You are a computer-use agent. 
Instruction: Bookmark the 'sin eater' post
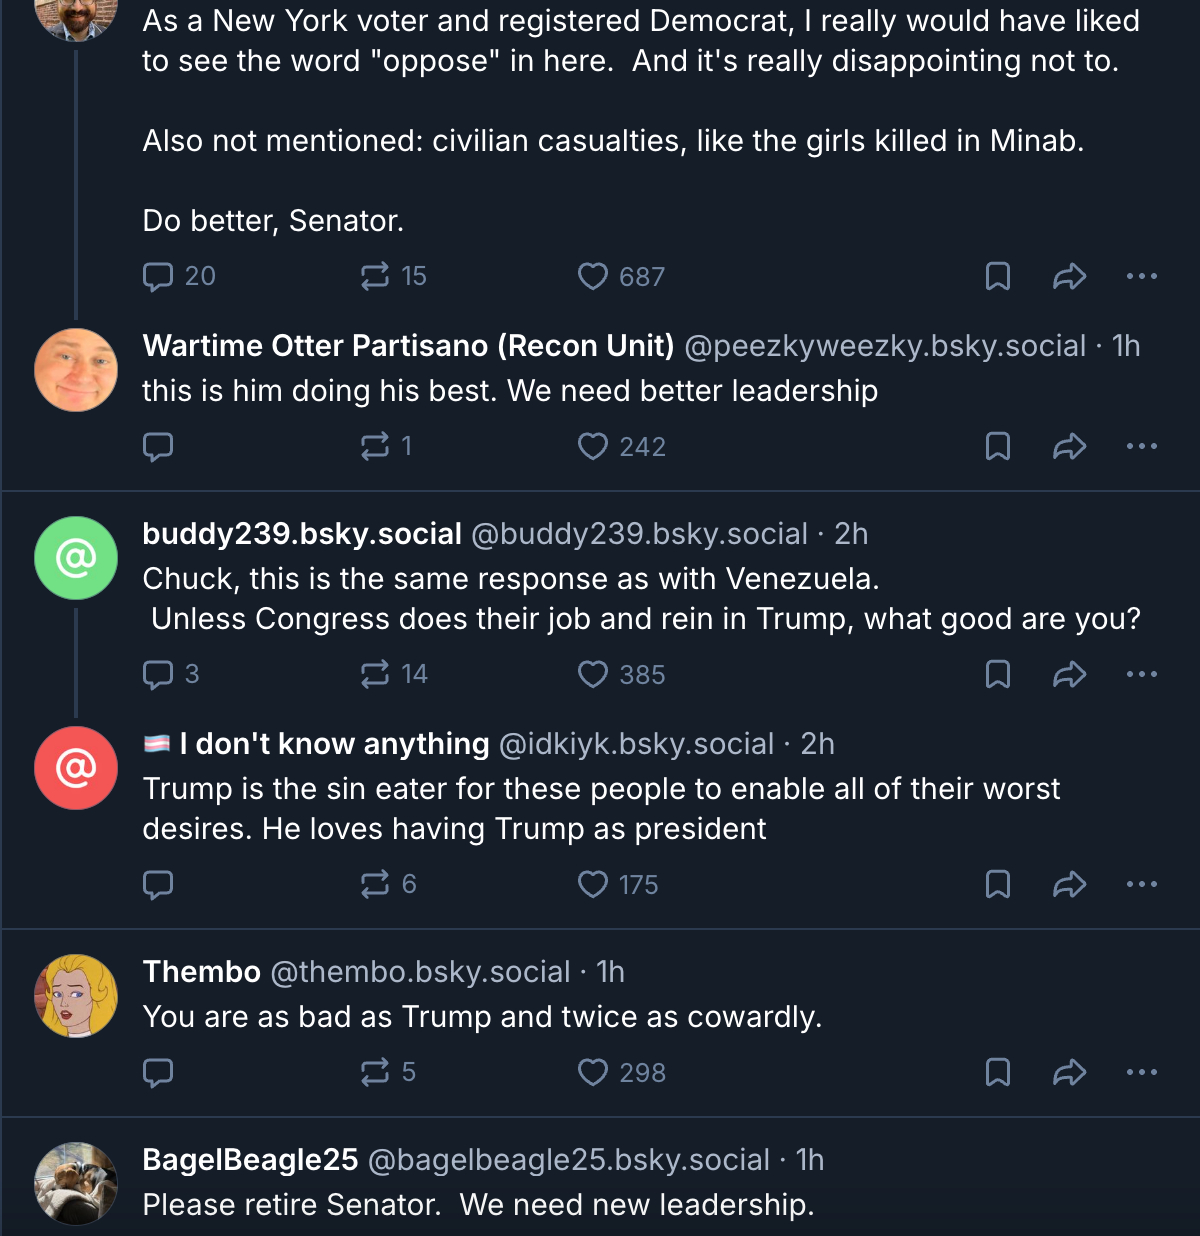[x=997, y=884]
